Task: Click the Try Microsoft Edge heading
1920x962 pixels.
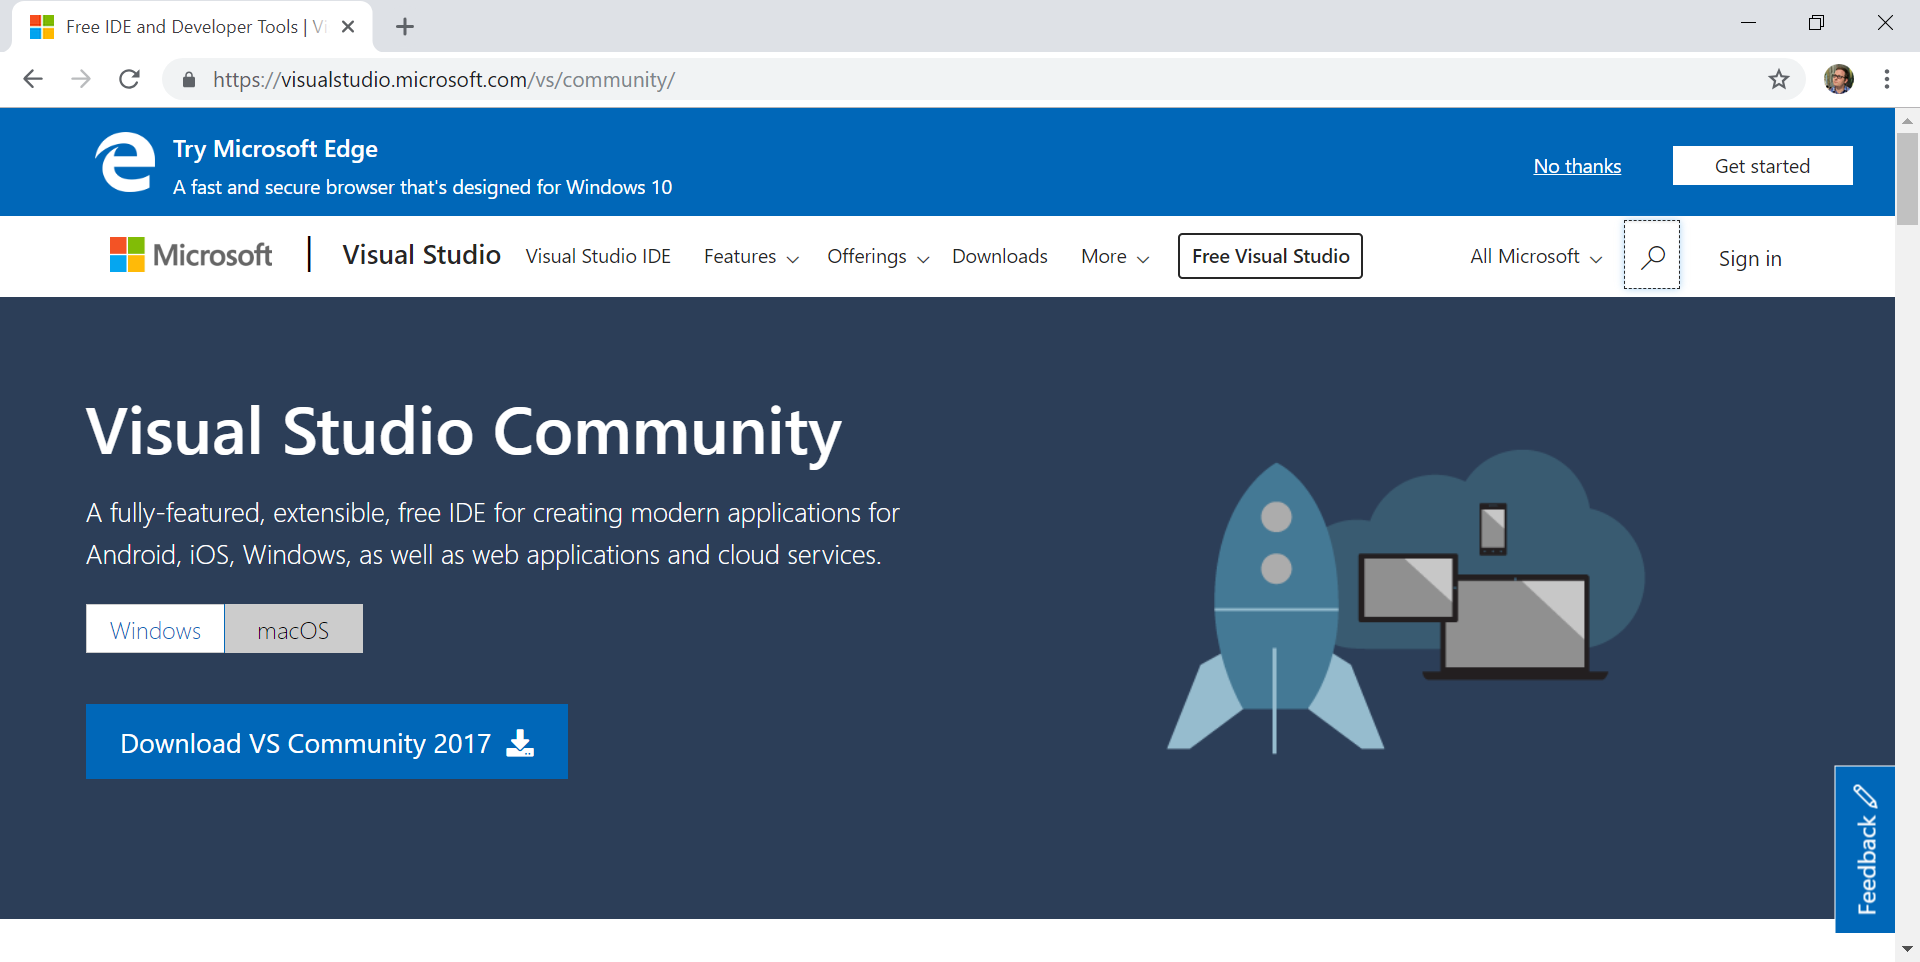Action: [275, 149]
